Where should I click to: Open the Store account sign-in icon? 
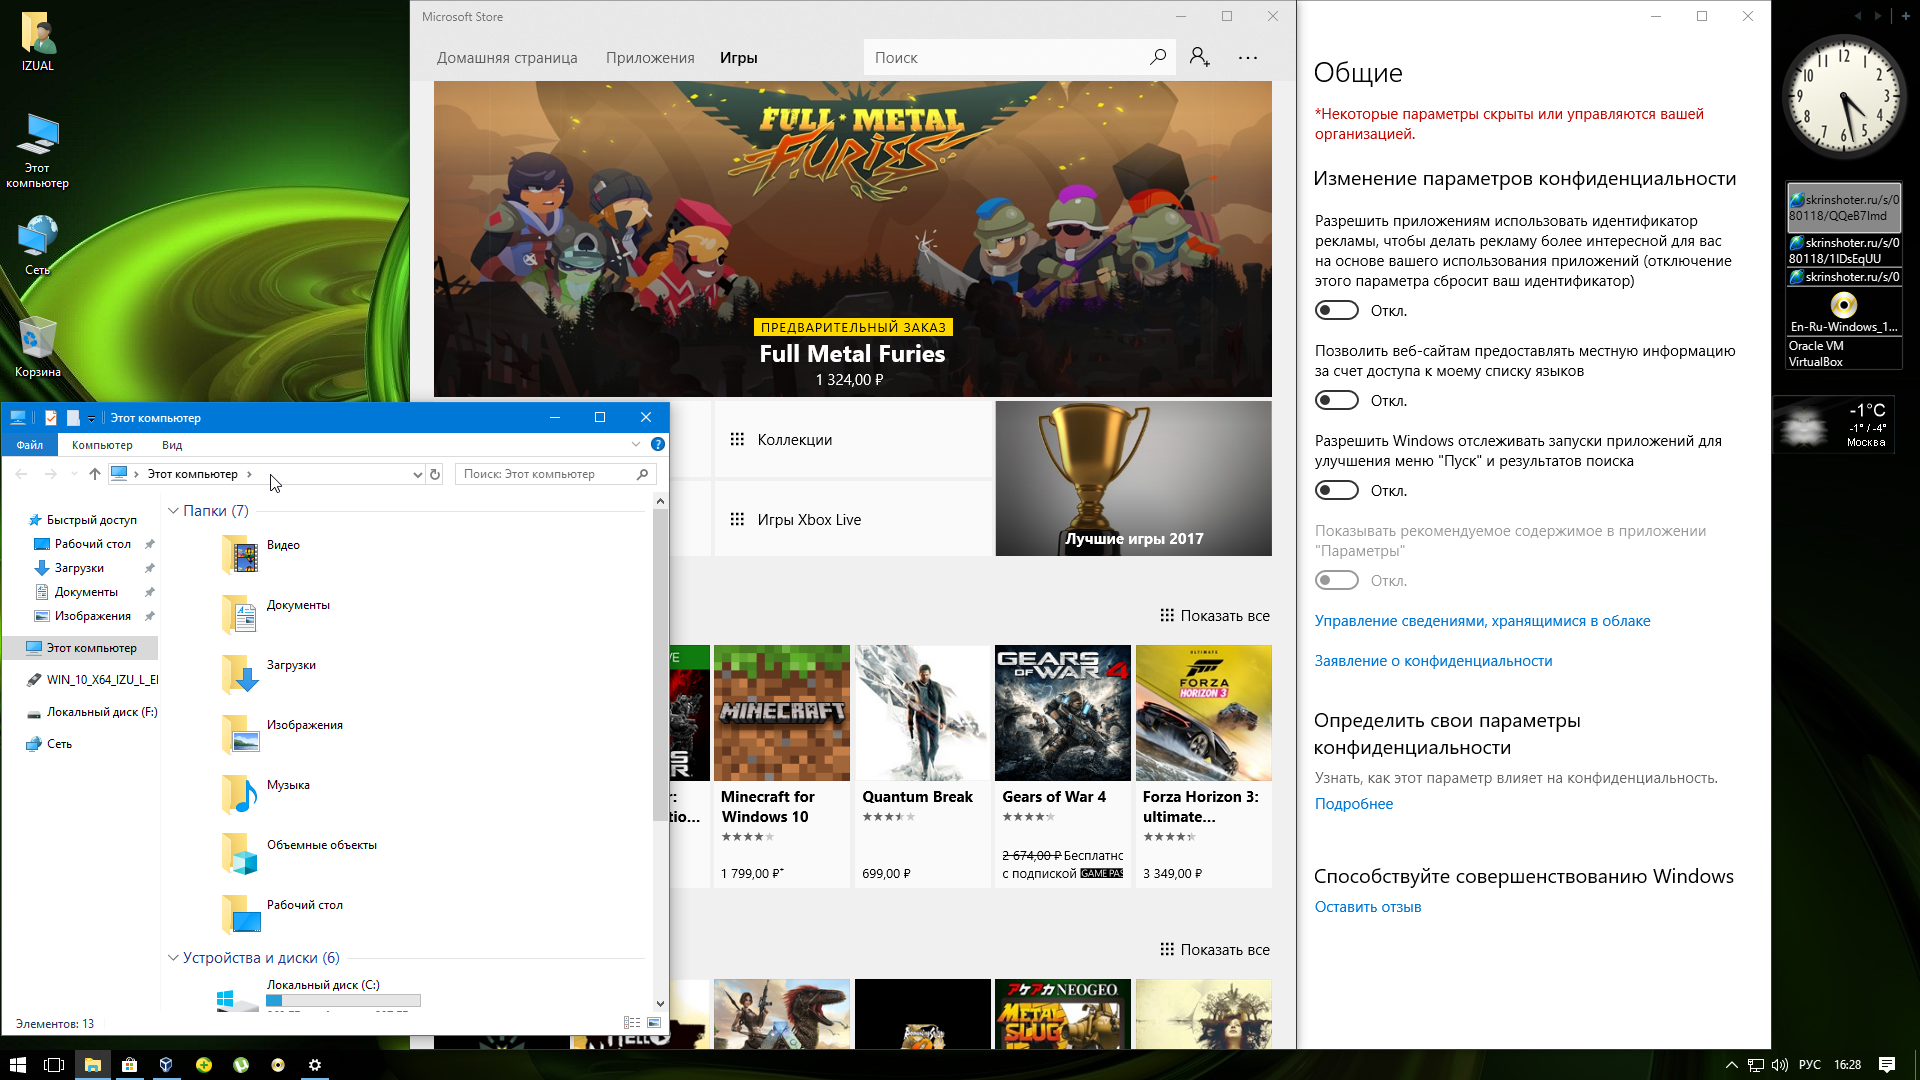(x=1199, y=57)
